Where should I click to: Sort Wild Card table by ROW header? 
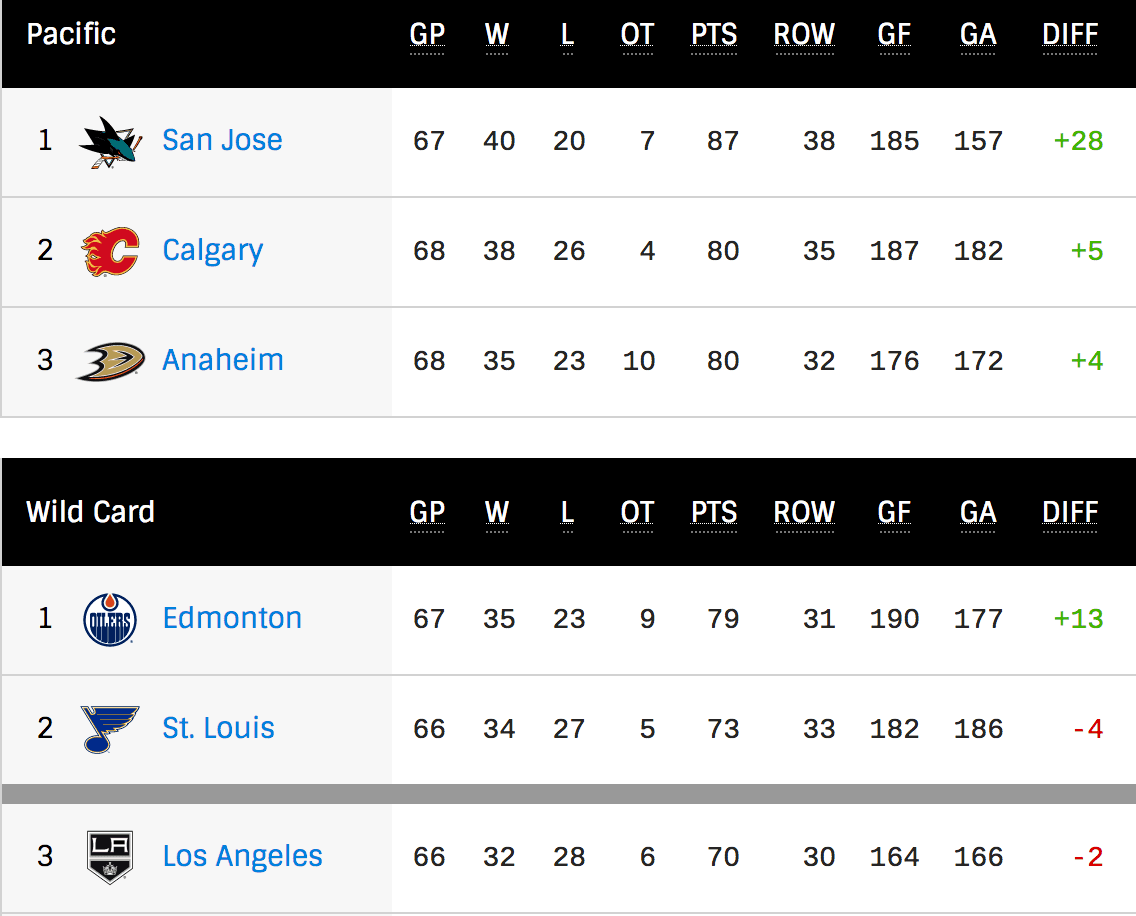coord(804,513)
